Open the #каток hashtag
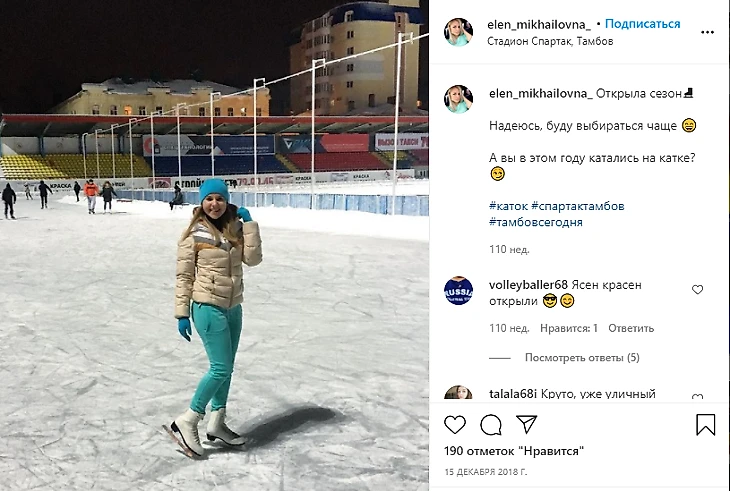This screenshot has width=730, height=491. (x=508, y=206)
